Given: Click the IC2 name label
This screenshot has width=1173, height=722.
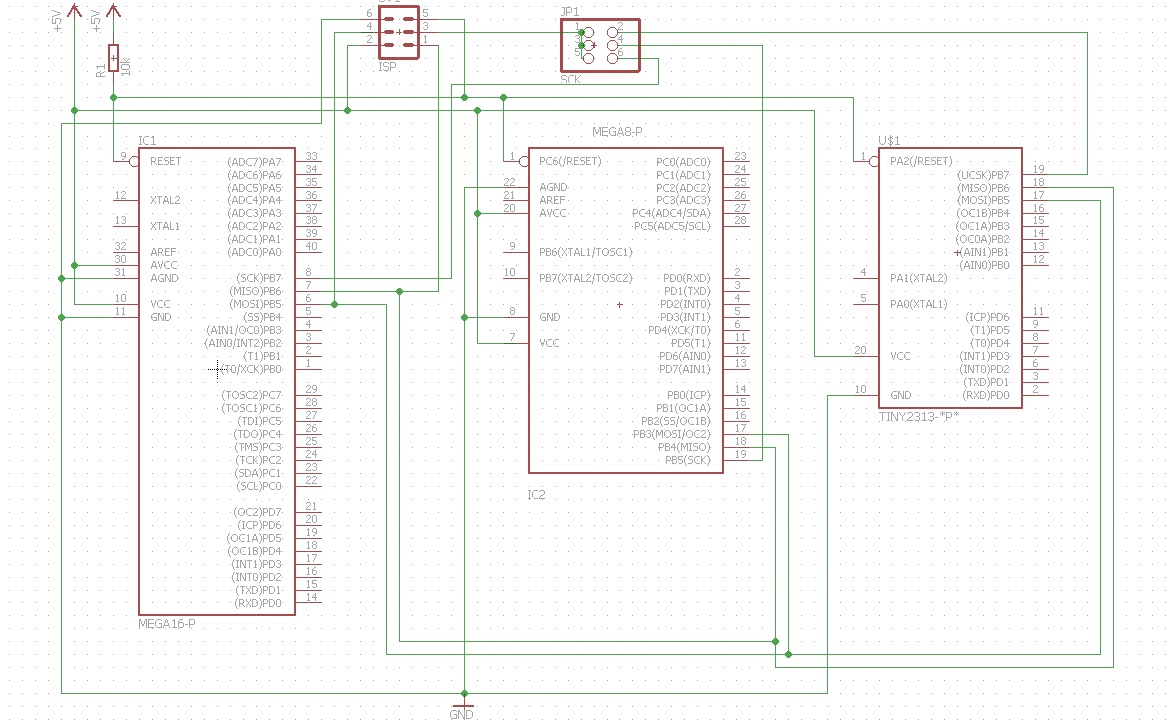Looking at the screenshot, I should click(536, 495).
